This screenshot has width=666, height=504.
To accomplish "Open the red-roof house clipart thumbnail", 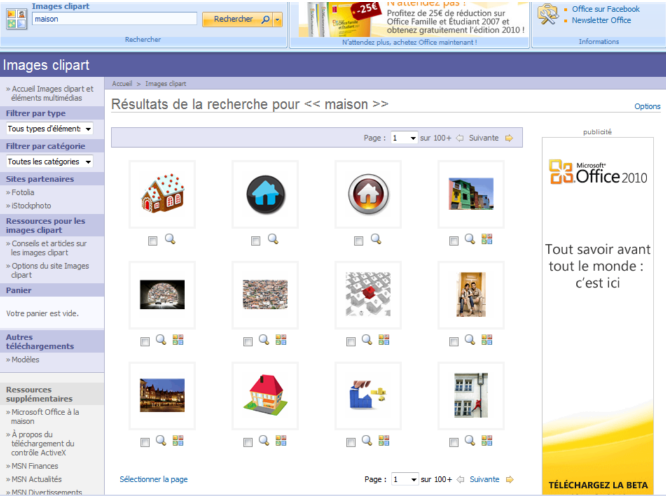I will click(265, 396).
